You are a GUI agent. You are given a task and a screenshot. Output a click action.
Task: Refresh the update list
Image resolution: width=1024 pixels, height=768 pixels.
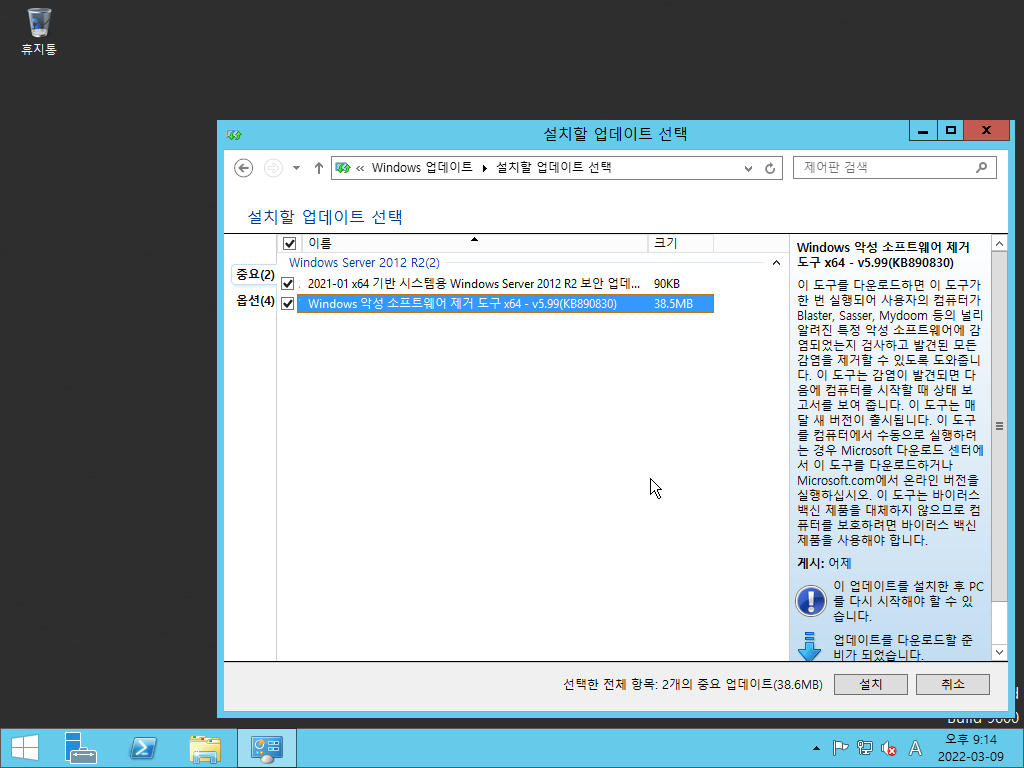click(770, 168)
